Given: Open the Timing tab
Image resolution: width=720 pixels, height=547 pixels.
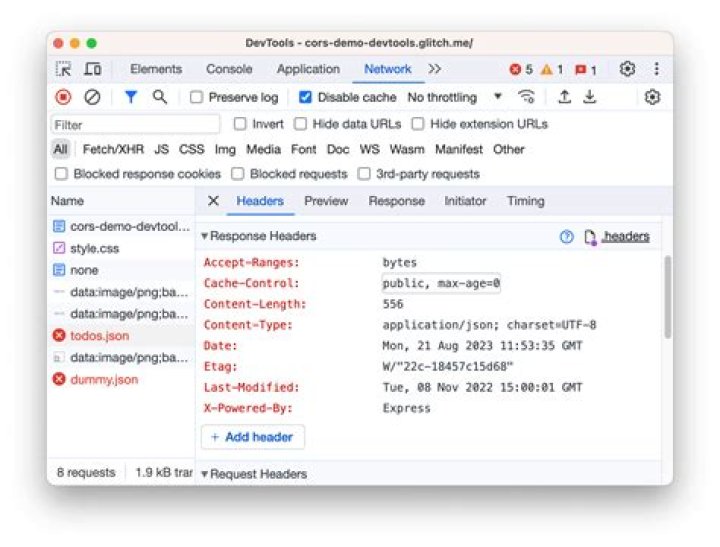Looking at the screenshot, I should click(x=526, y=201).
